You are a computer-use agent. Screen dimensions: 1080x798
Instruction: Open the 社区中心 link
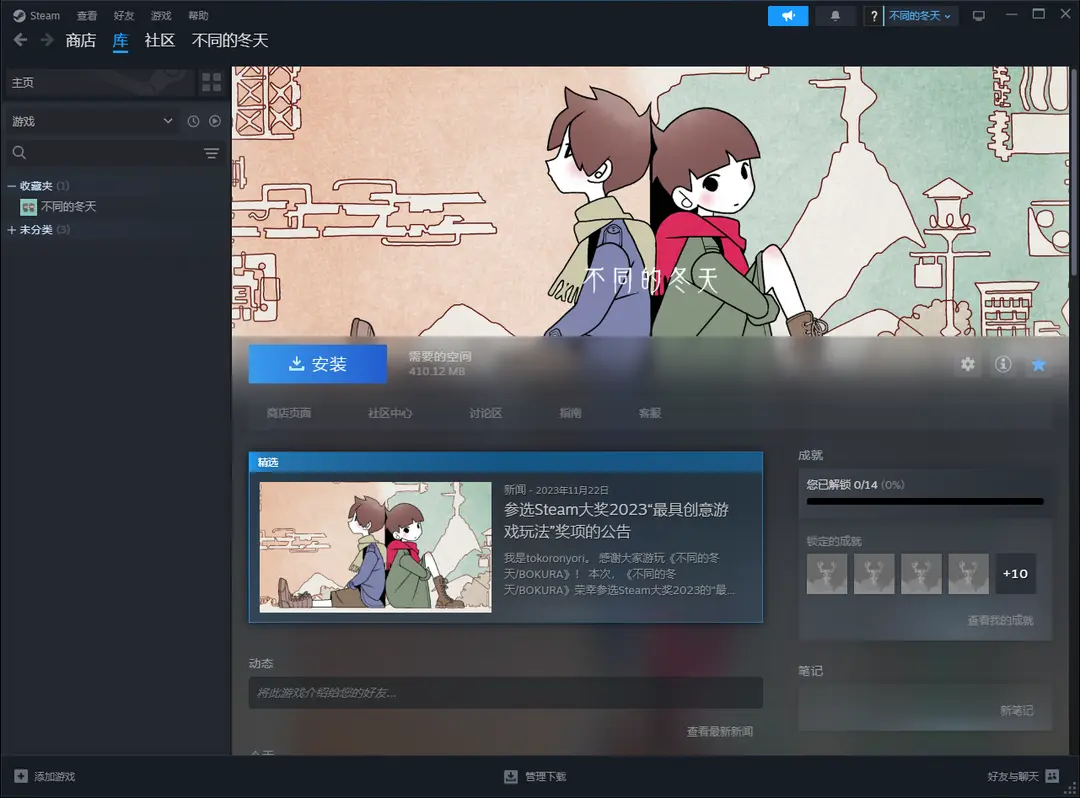click(390, 413)
